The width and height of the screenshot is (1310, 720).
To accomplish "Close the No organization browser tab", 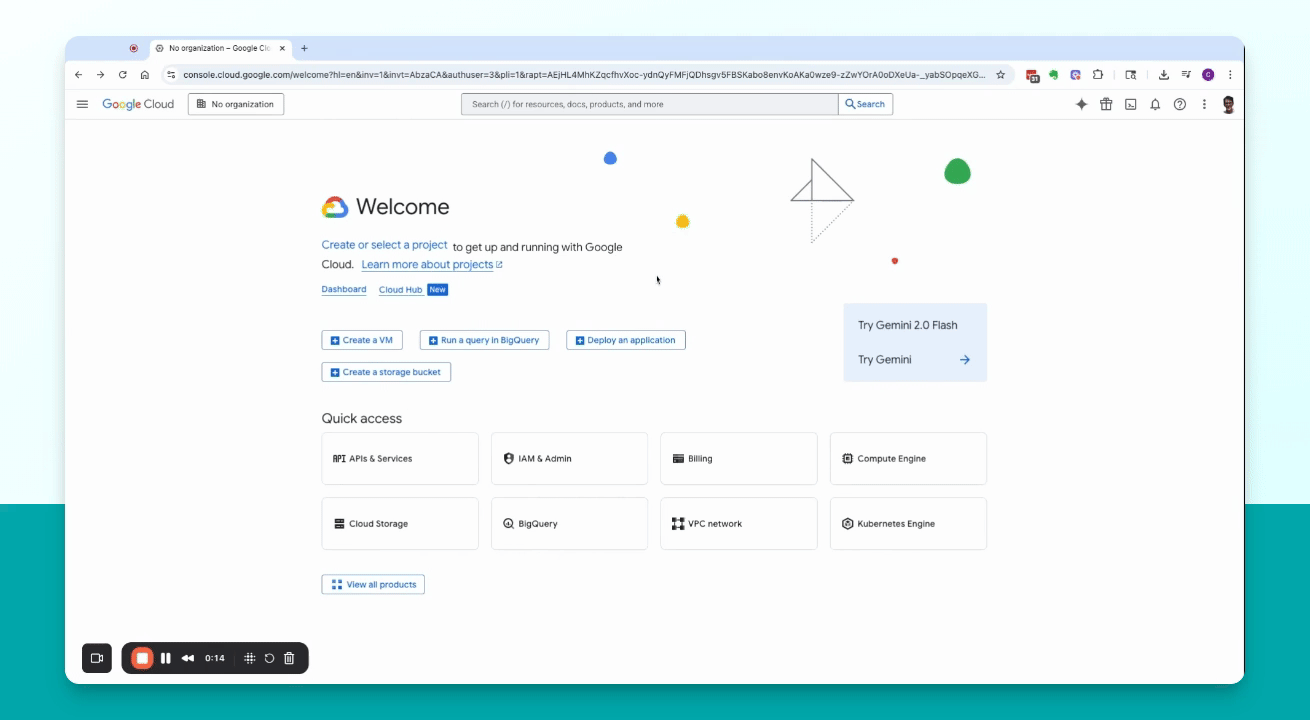I will (x=282, y=48).
